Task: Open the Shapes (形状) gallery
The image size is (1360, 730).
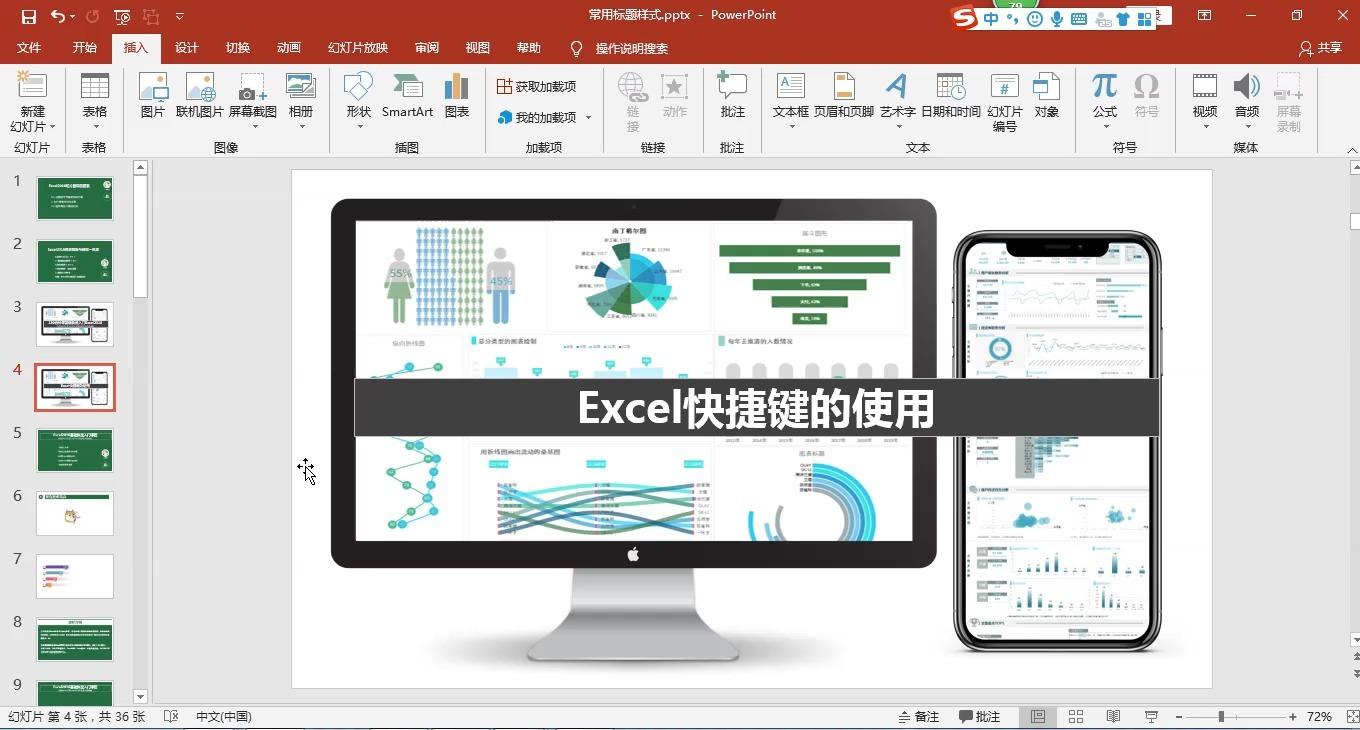Action: (358, 101)
